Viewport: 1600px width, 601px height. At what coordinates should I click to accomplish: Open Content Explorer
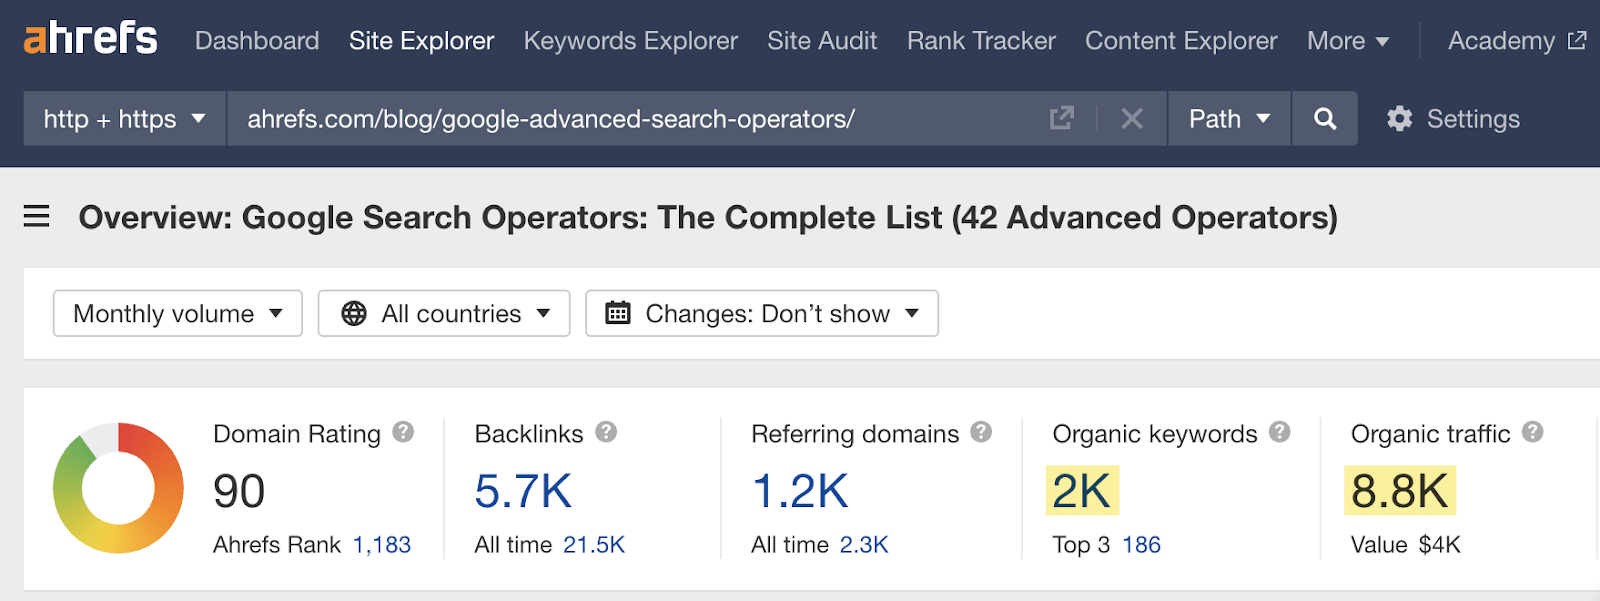1181,41
